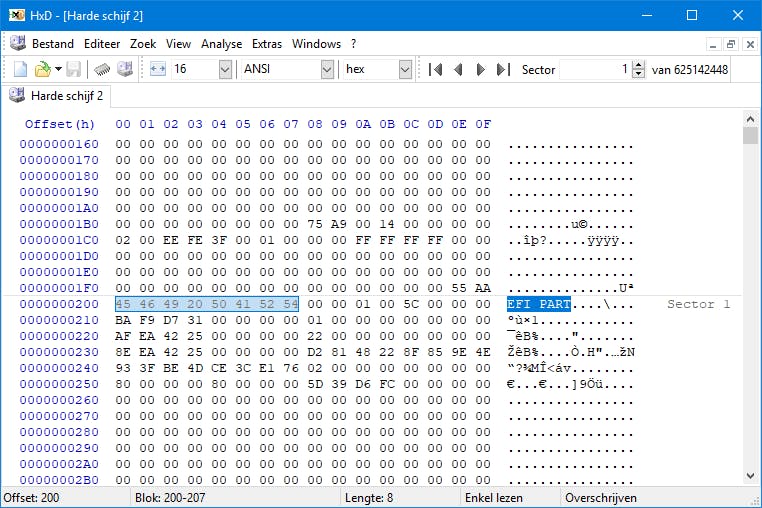The width and height of the screenshot is (762, 508).
Task: Click offset row 0000000250
Action: click(59, 384)
